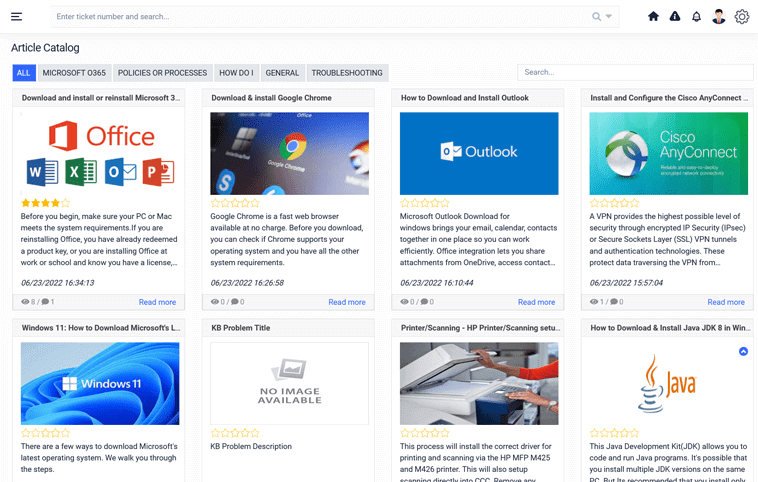Rate the Cisco AnyConnect article stars
This screenshot has height=482, width=758.
[614, 203]
